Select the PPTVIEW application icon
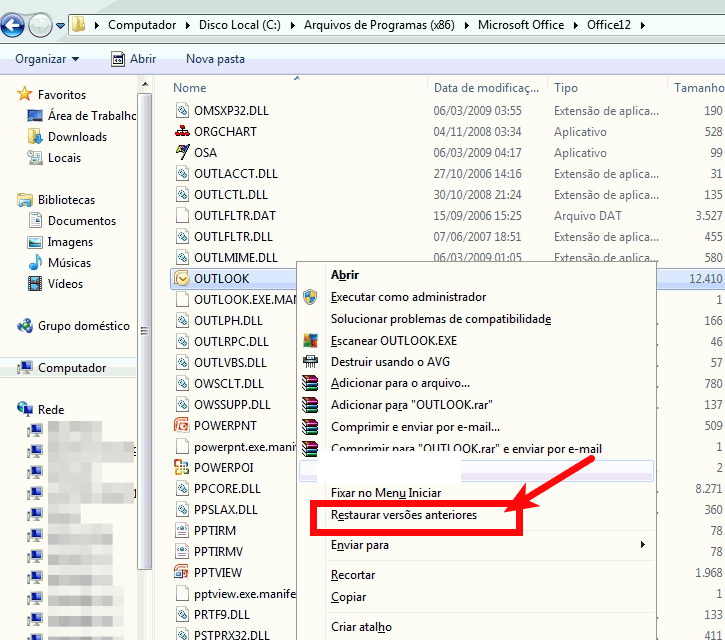725x640 pixels. coord(182,572)
